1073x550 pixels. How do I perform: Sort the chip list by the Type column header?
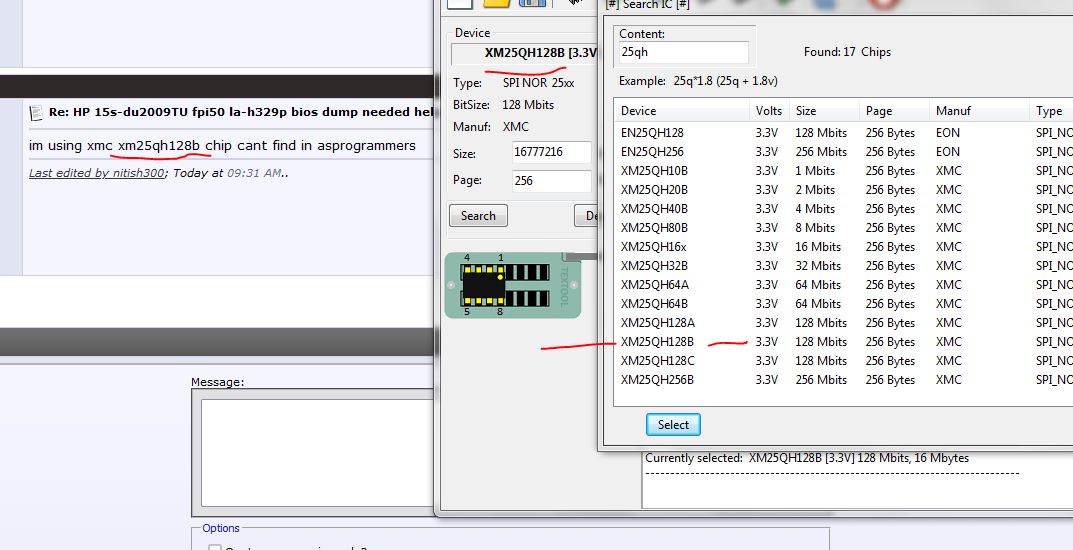tap(1051, 111)
